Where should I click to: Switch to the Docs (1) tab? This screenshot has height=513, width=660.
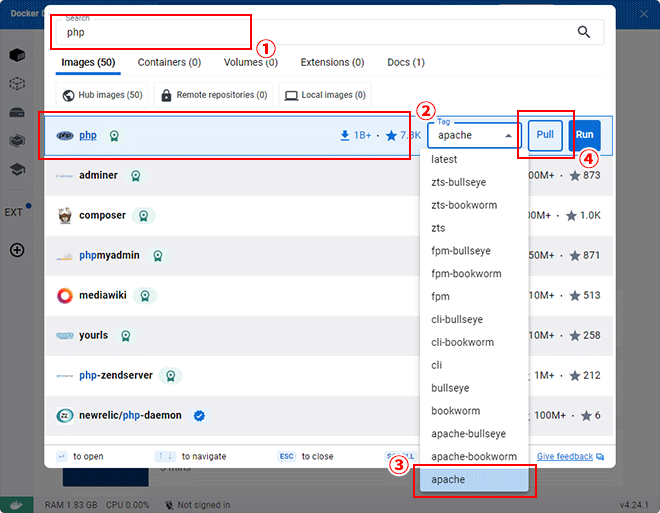[406, 63]
